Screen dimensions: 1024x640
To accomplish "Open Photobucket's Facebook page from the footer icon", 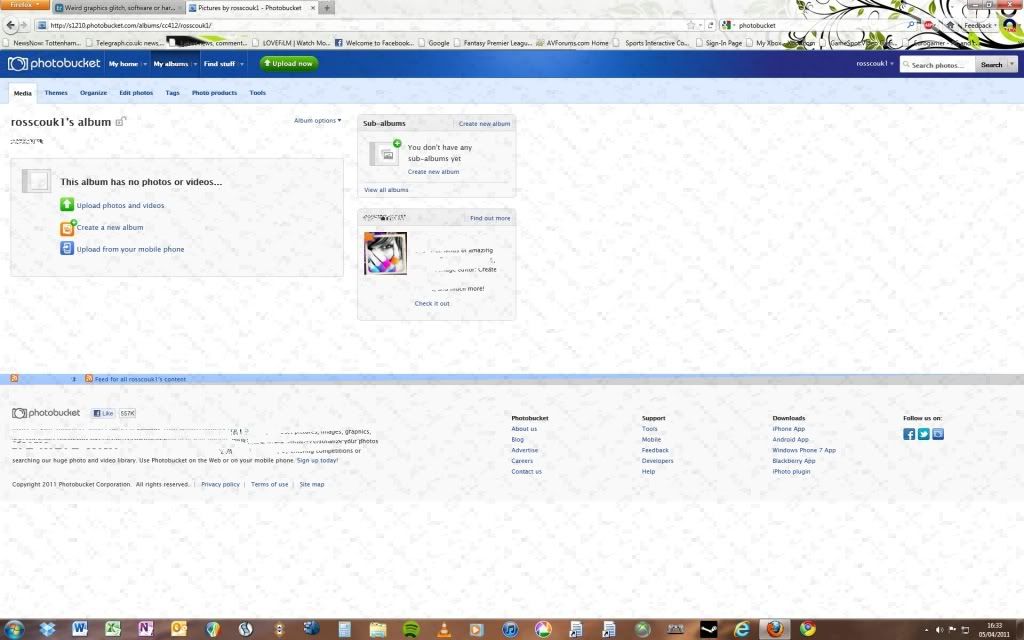I will tap(909, 434).
